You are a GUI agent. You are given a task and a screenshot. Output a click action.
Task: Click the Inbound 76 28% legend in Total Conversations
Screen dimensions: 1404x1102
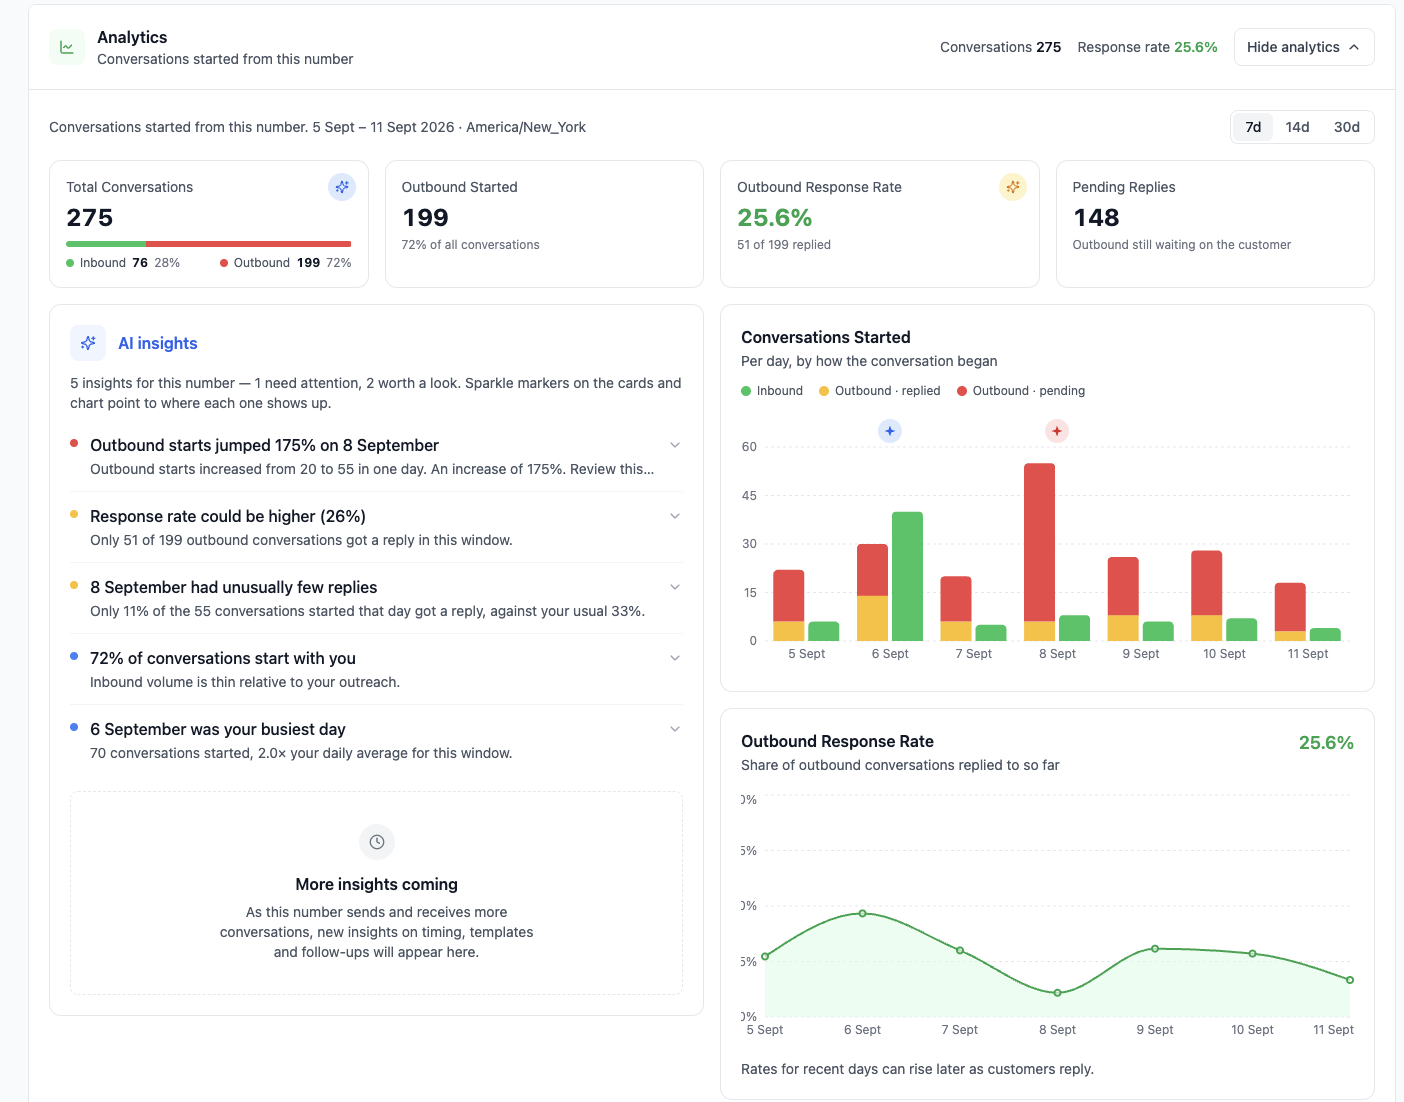click(123, 263)
